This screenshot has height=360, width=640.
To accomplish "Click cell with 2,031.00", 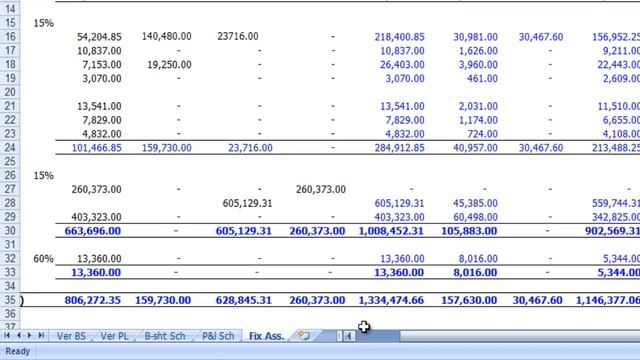I will click(478, 107).
